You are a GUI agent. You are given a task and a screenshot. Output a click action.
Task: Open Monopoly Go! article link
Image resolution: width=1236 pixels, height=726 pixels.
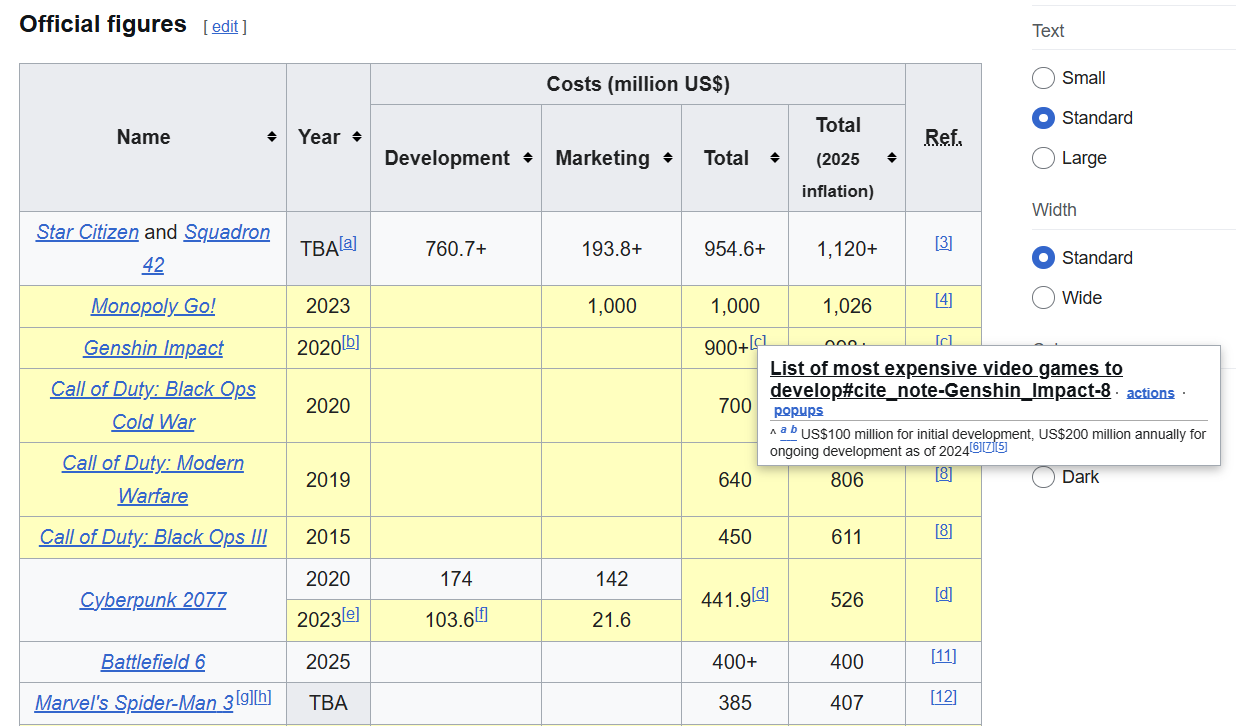[153, 306]
